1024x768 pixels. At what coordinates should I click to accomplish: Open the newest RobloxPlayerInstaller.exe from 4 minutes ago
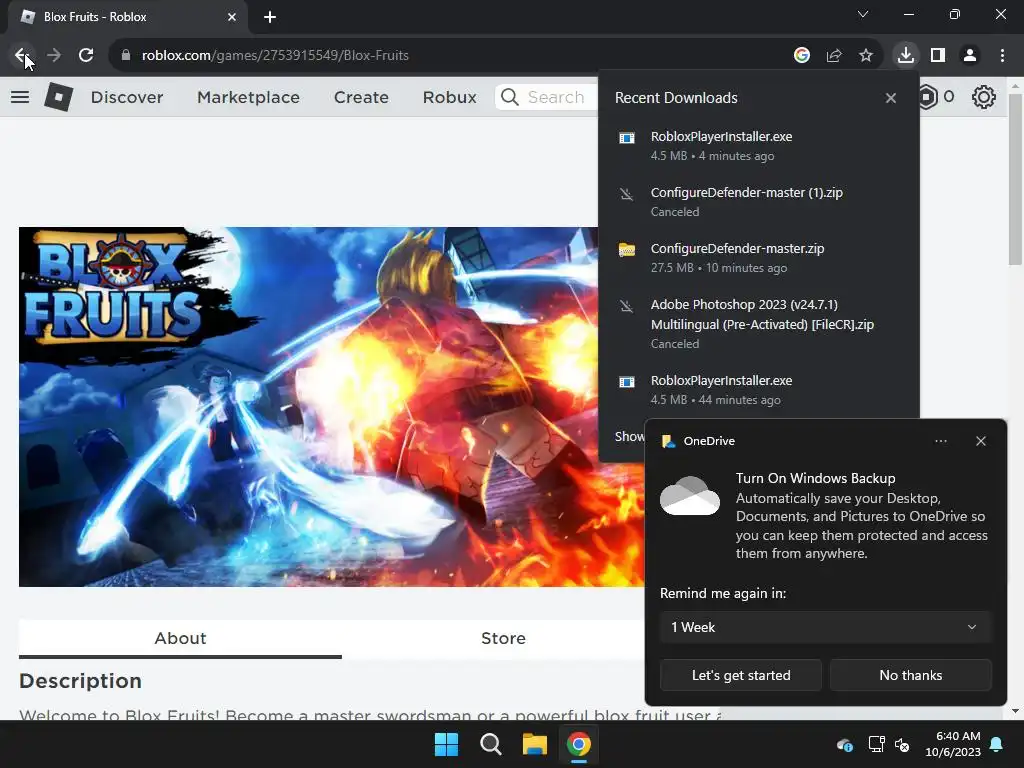(x=759, y=146)
